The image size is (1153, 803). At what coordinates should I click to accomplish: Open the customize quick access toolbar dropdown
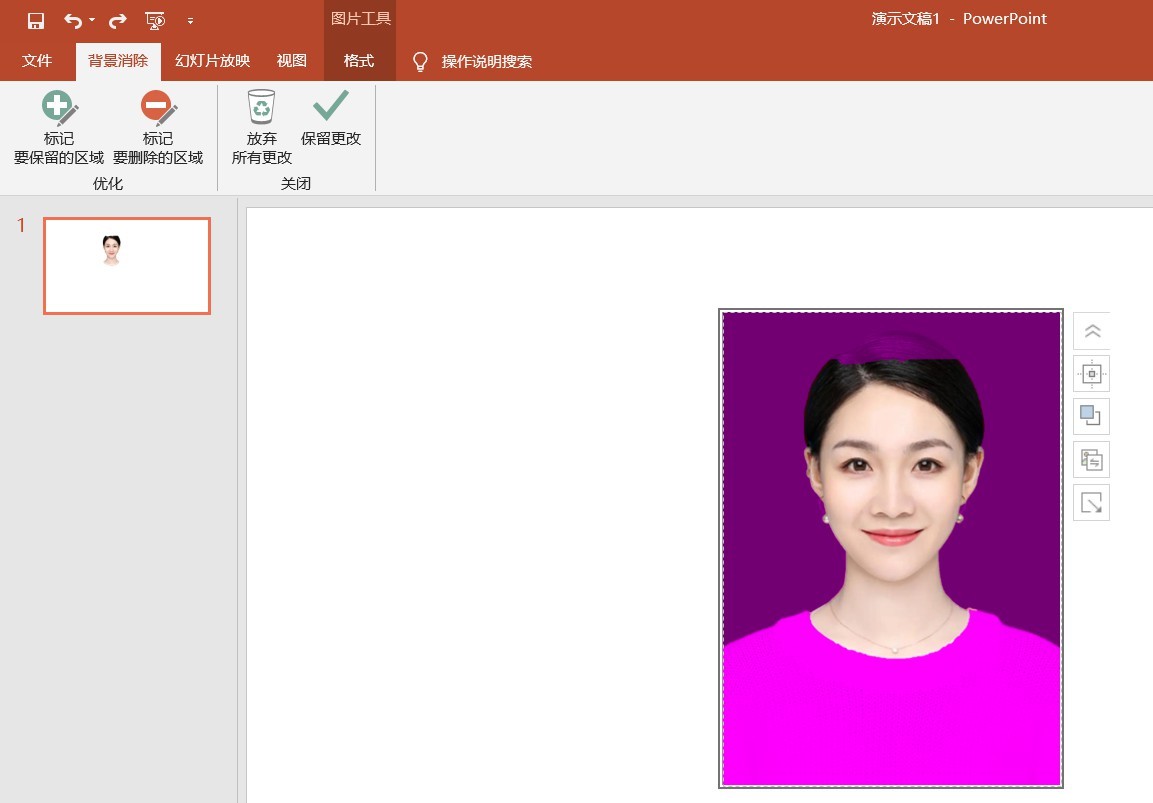tap(190, 19)
